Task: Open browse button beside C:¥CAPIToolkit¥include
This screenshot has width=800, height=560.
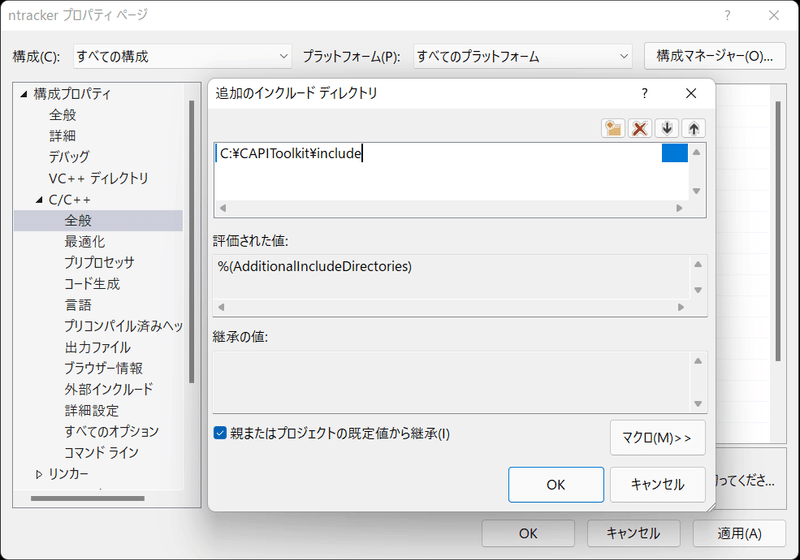Action: pyautogui.click(x=674, y=153)
